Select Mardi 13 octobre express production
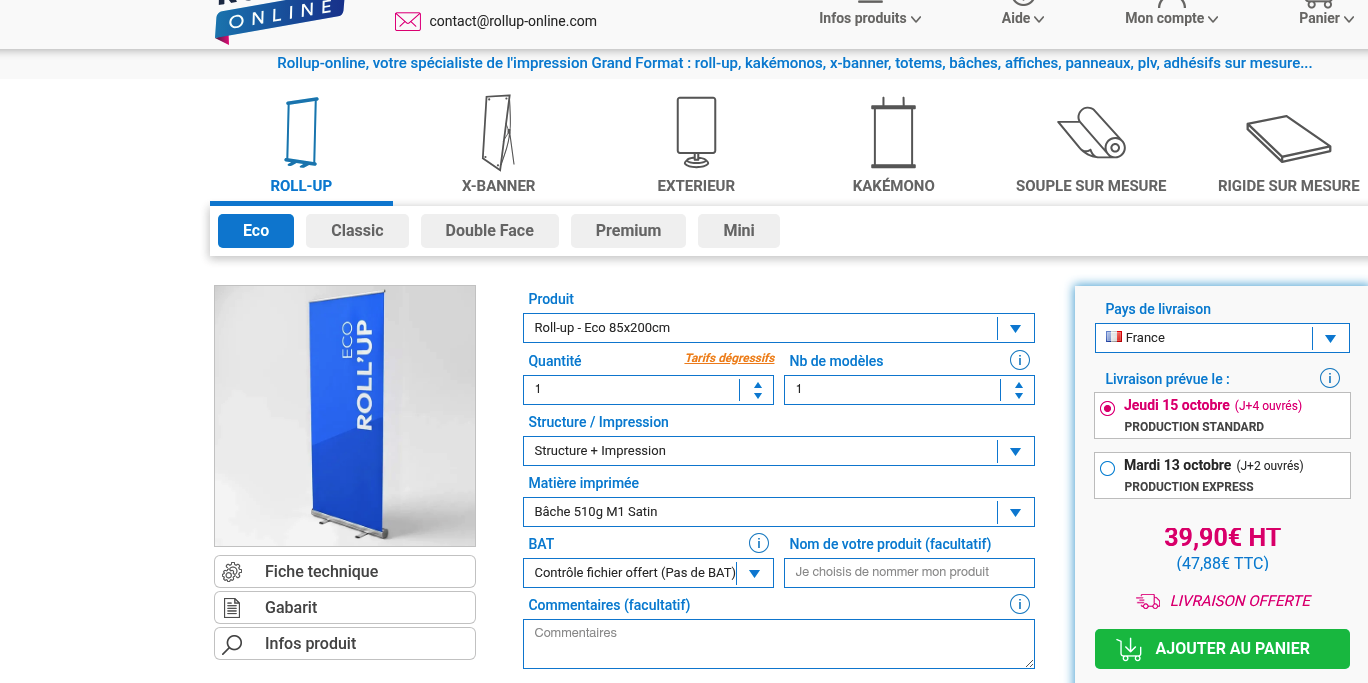Viewport: 1368px width, 683px height. (1222, 475)
